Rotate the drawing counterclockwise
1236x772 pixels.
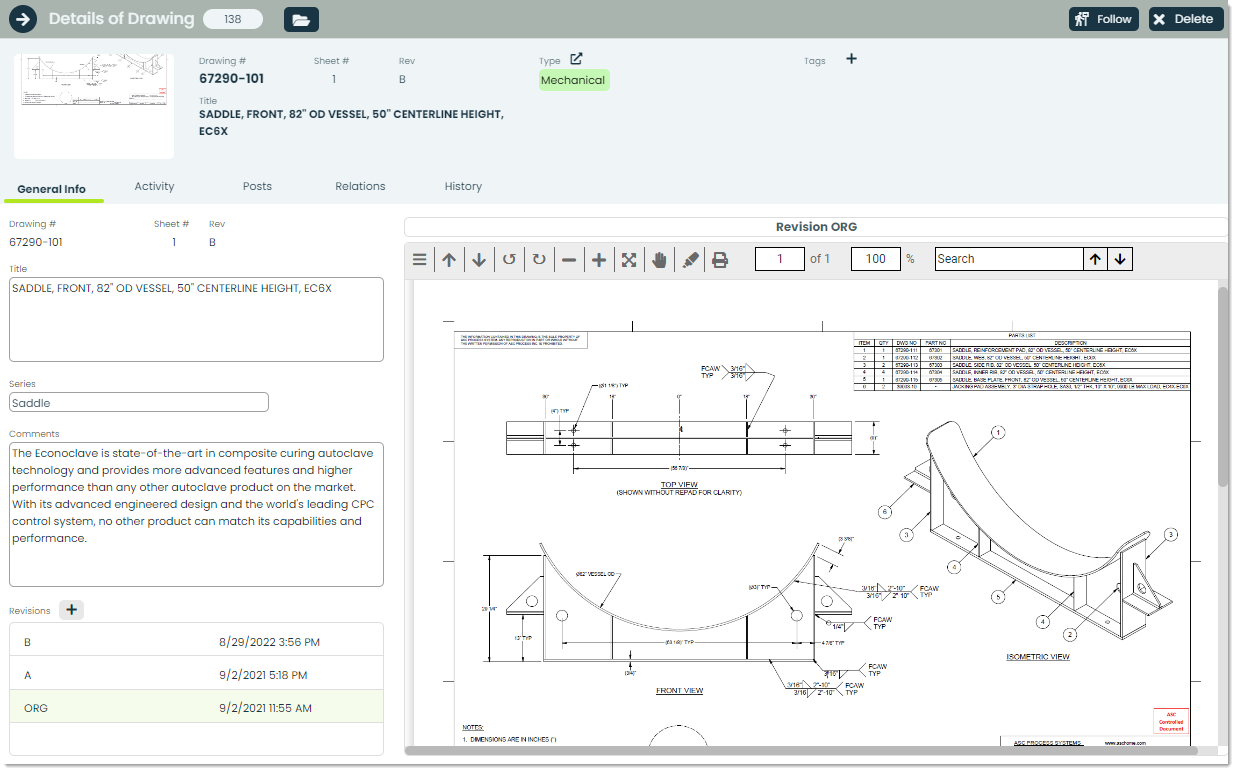[x=509, y=258]
